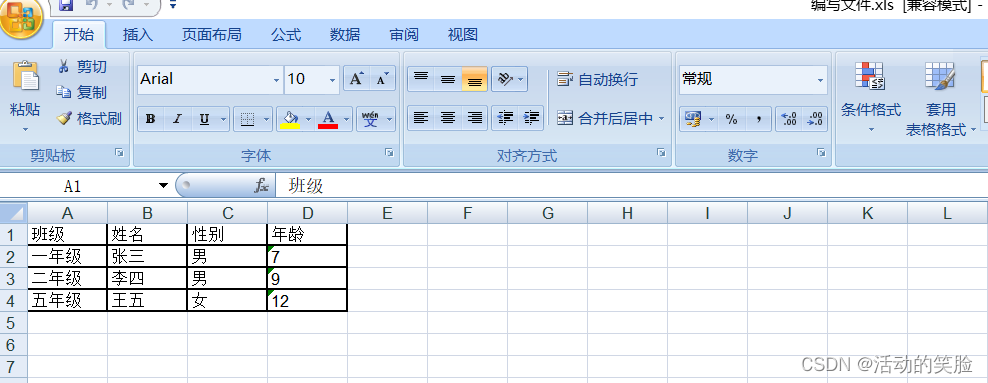Increase indent icon

click(531, 118)
